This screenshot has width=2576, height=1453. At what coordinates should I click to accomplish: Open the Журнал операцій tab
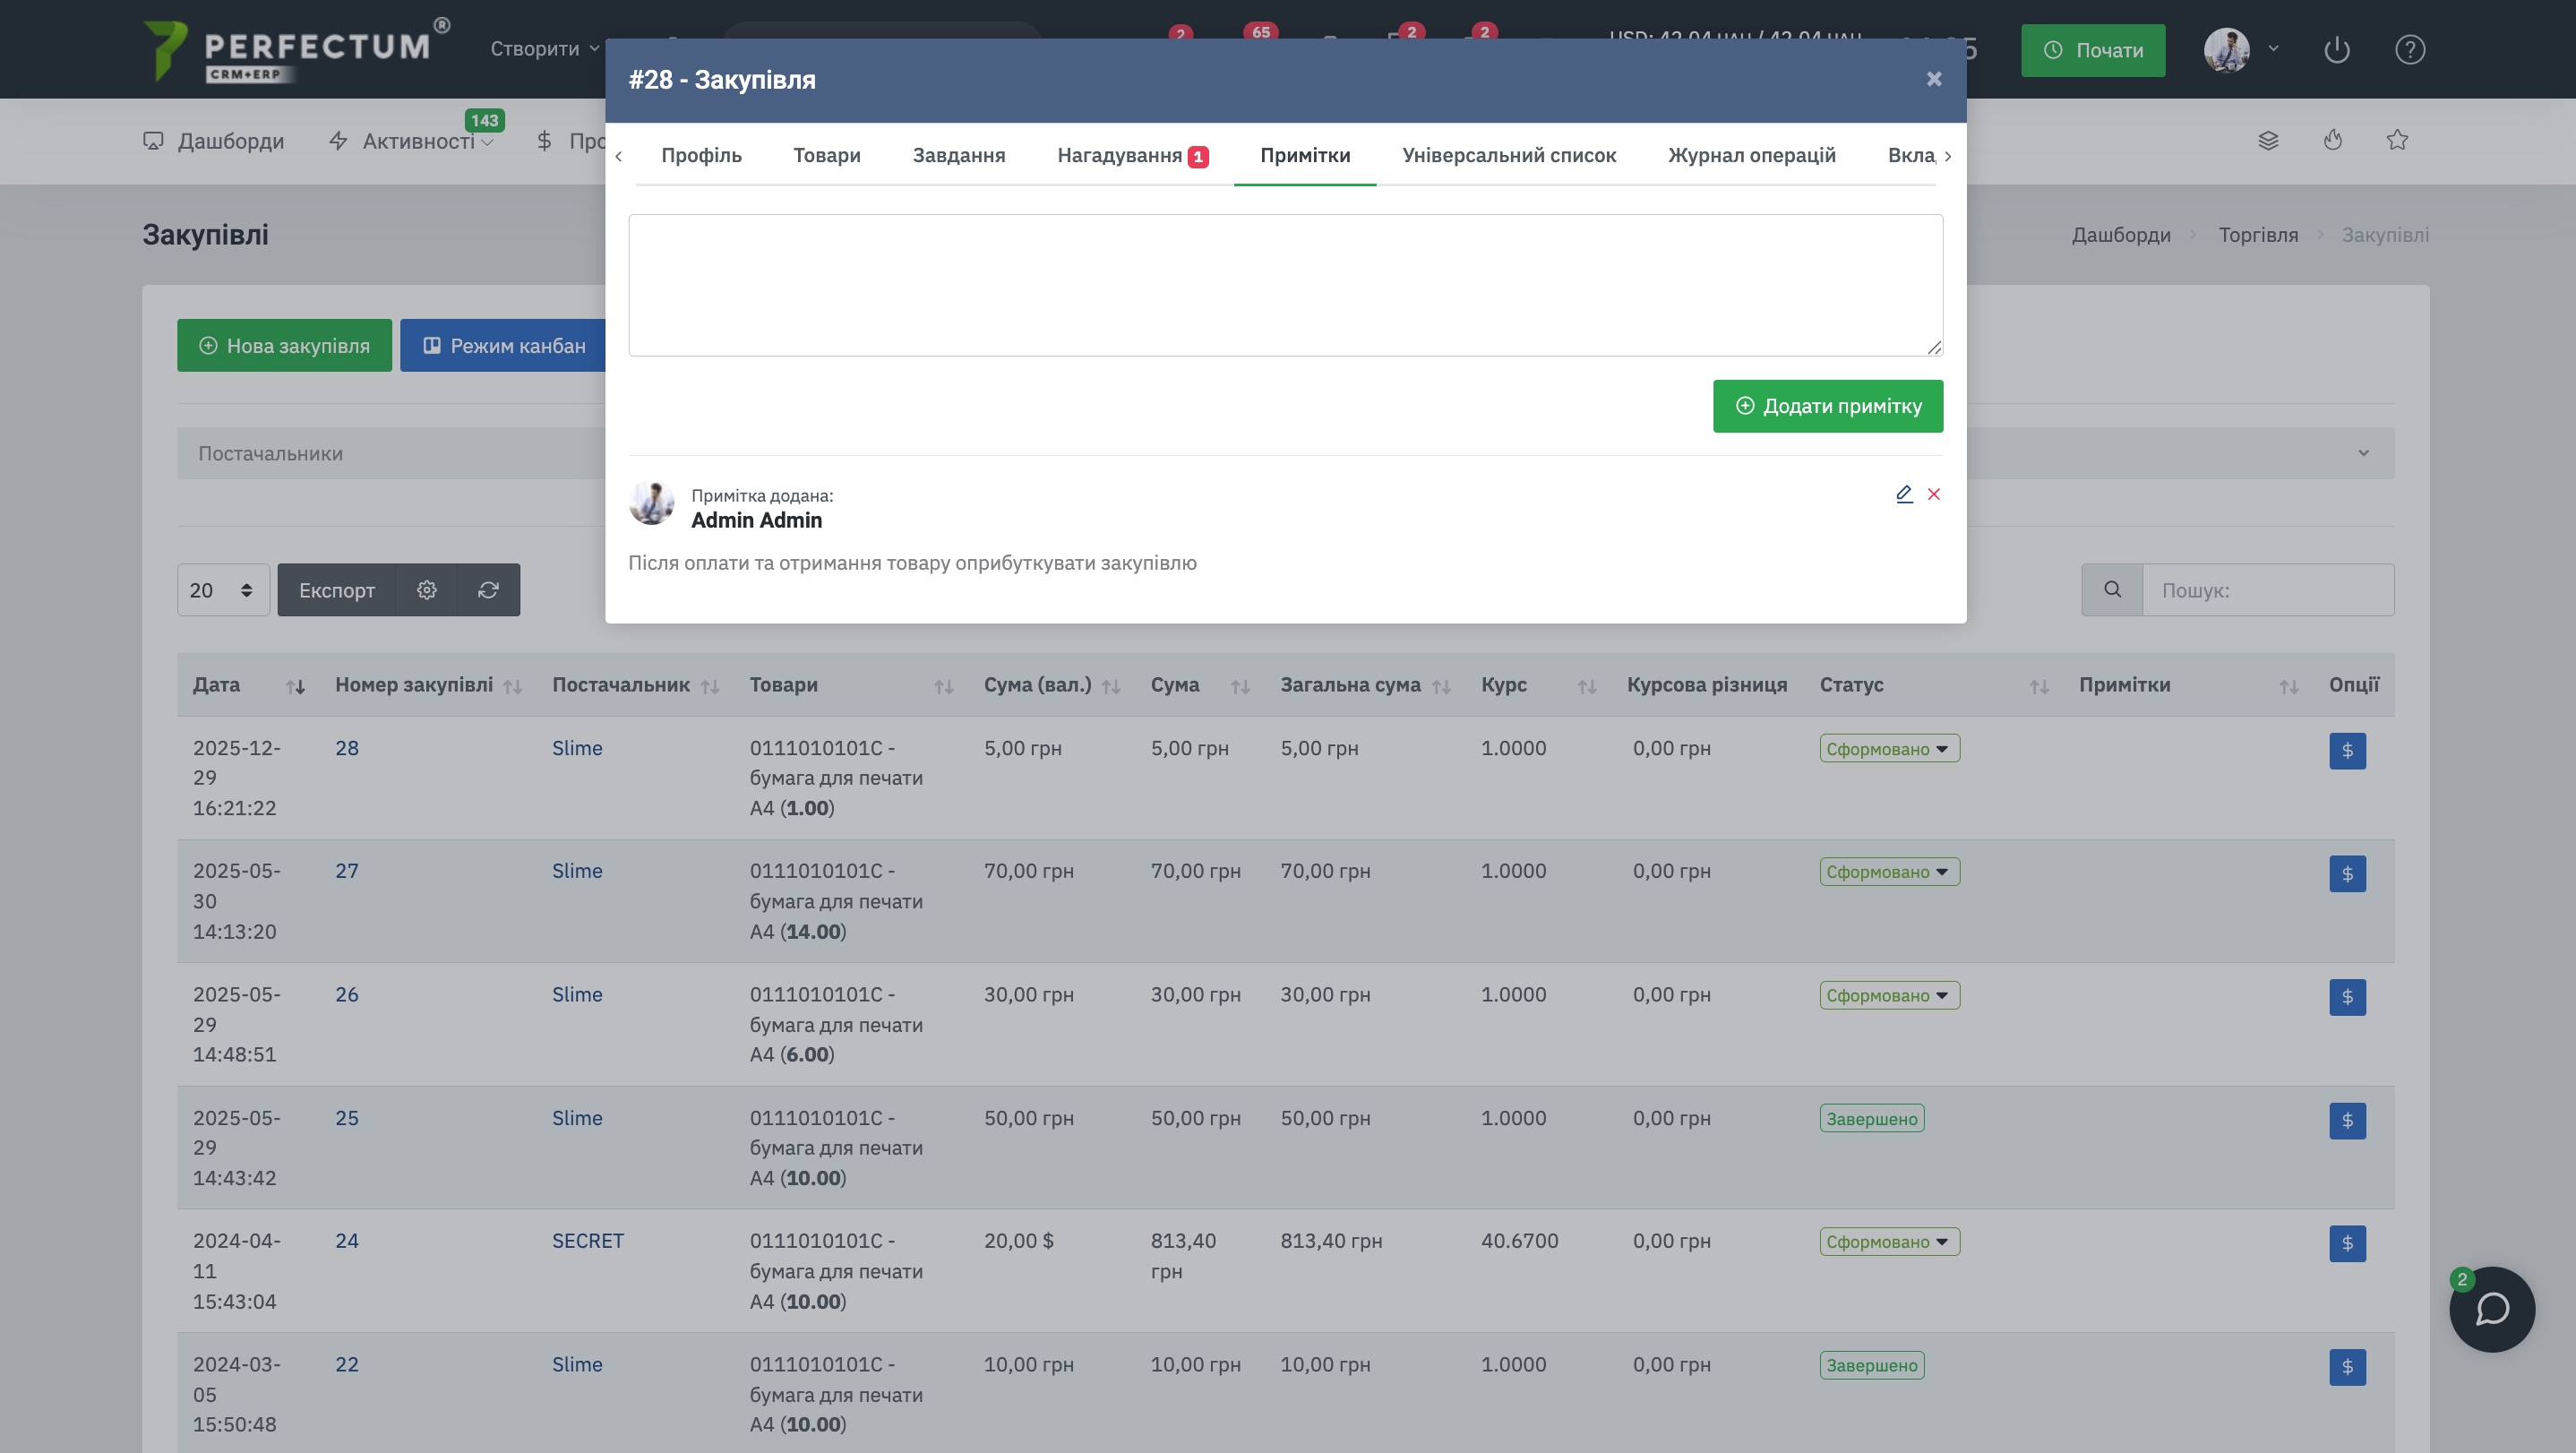point(1751,155)
